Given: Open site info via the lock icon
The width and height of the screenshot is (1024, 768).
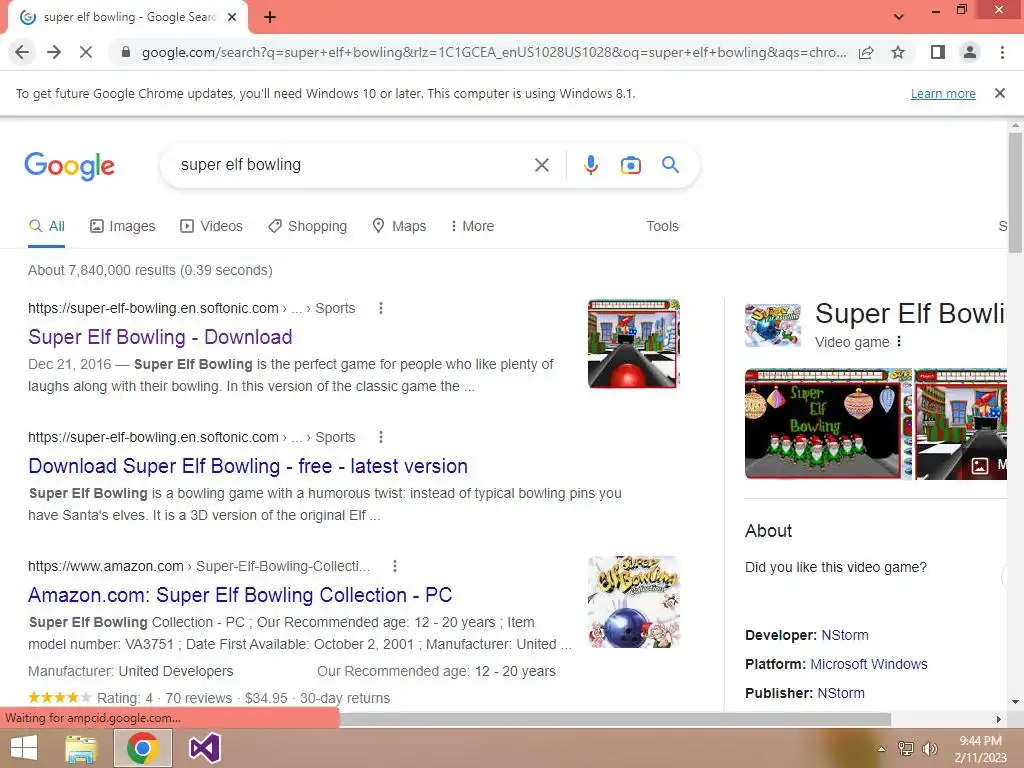Looking at the screenshot, I should [x=126, y=52].
